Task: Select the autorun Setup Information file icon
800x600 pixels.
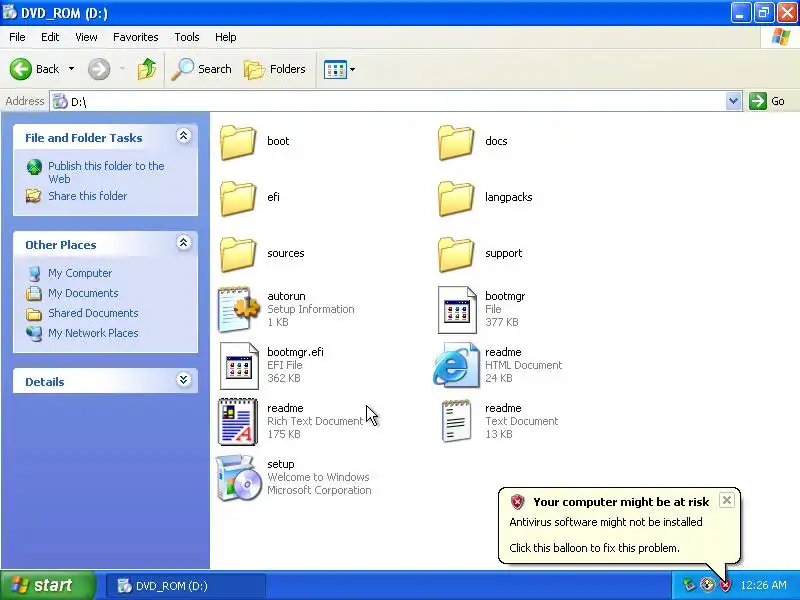Action: (x=238, y=310)
